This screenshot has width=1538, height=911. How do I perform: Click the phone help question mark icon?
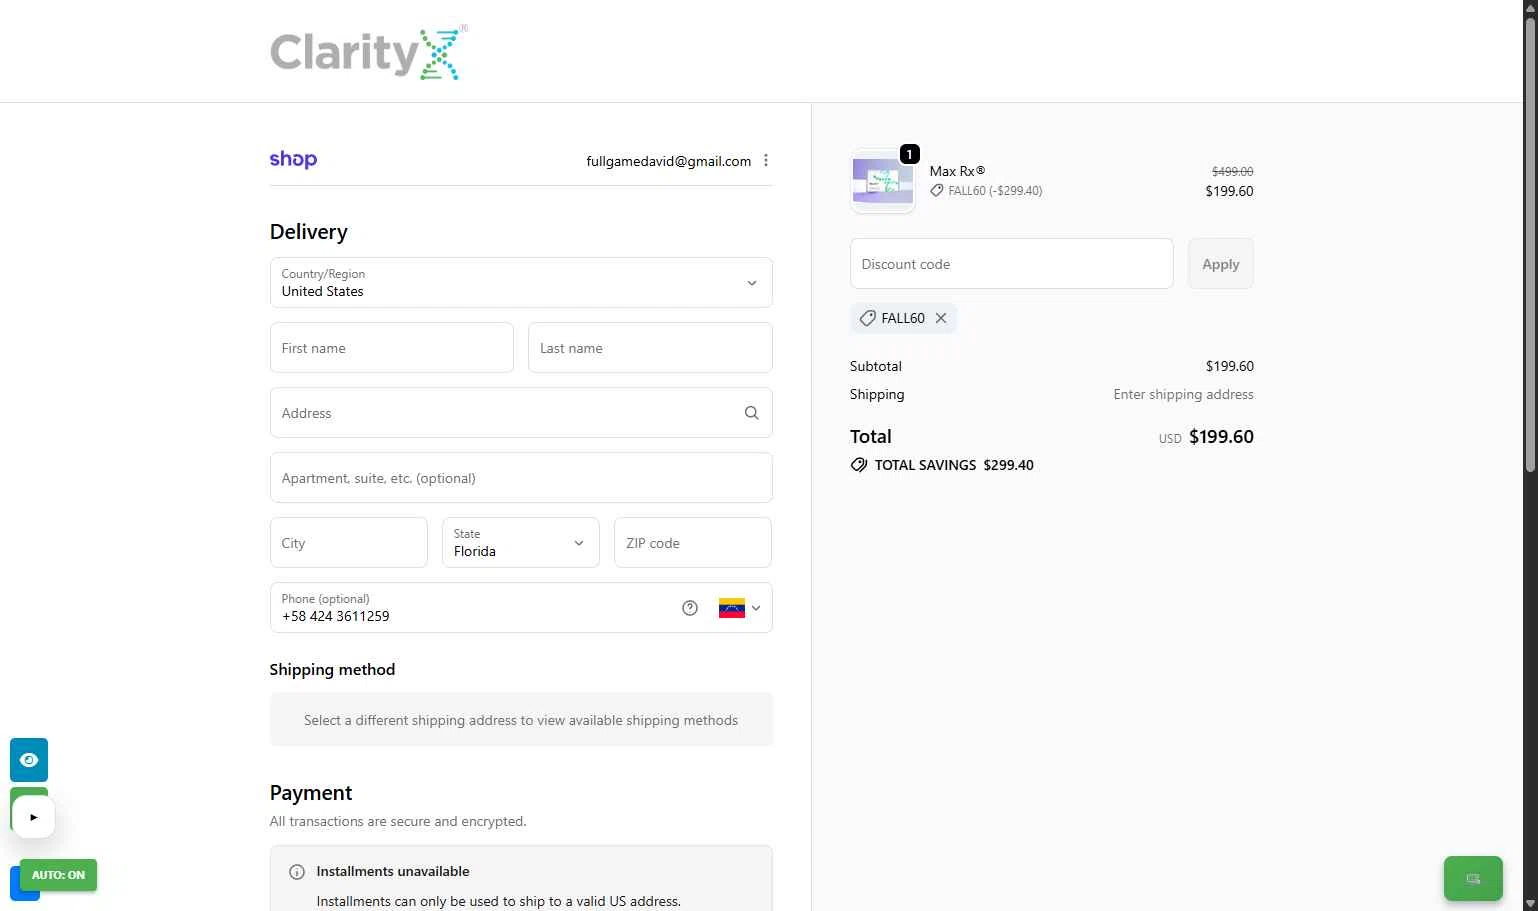click(690, 608)
